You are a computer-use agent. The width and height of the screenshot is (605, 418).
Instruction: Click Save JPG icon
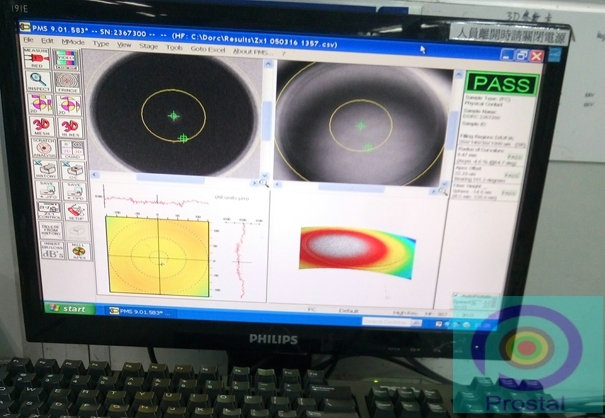click(x=47, y=190)
